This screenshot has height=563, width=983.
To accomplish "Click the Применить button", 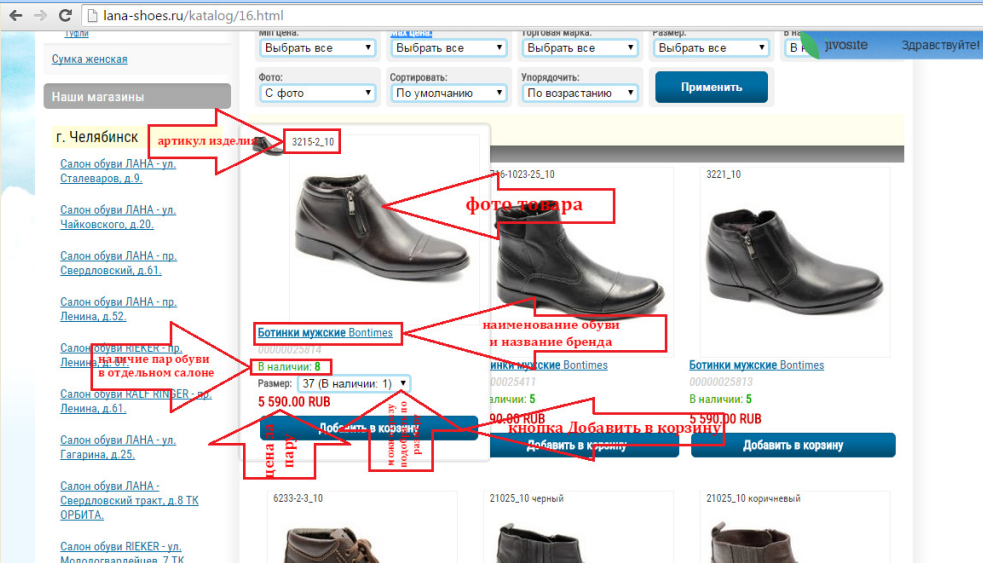I will (712, 87).
